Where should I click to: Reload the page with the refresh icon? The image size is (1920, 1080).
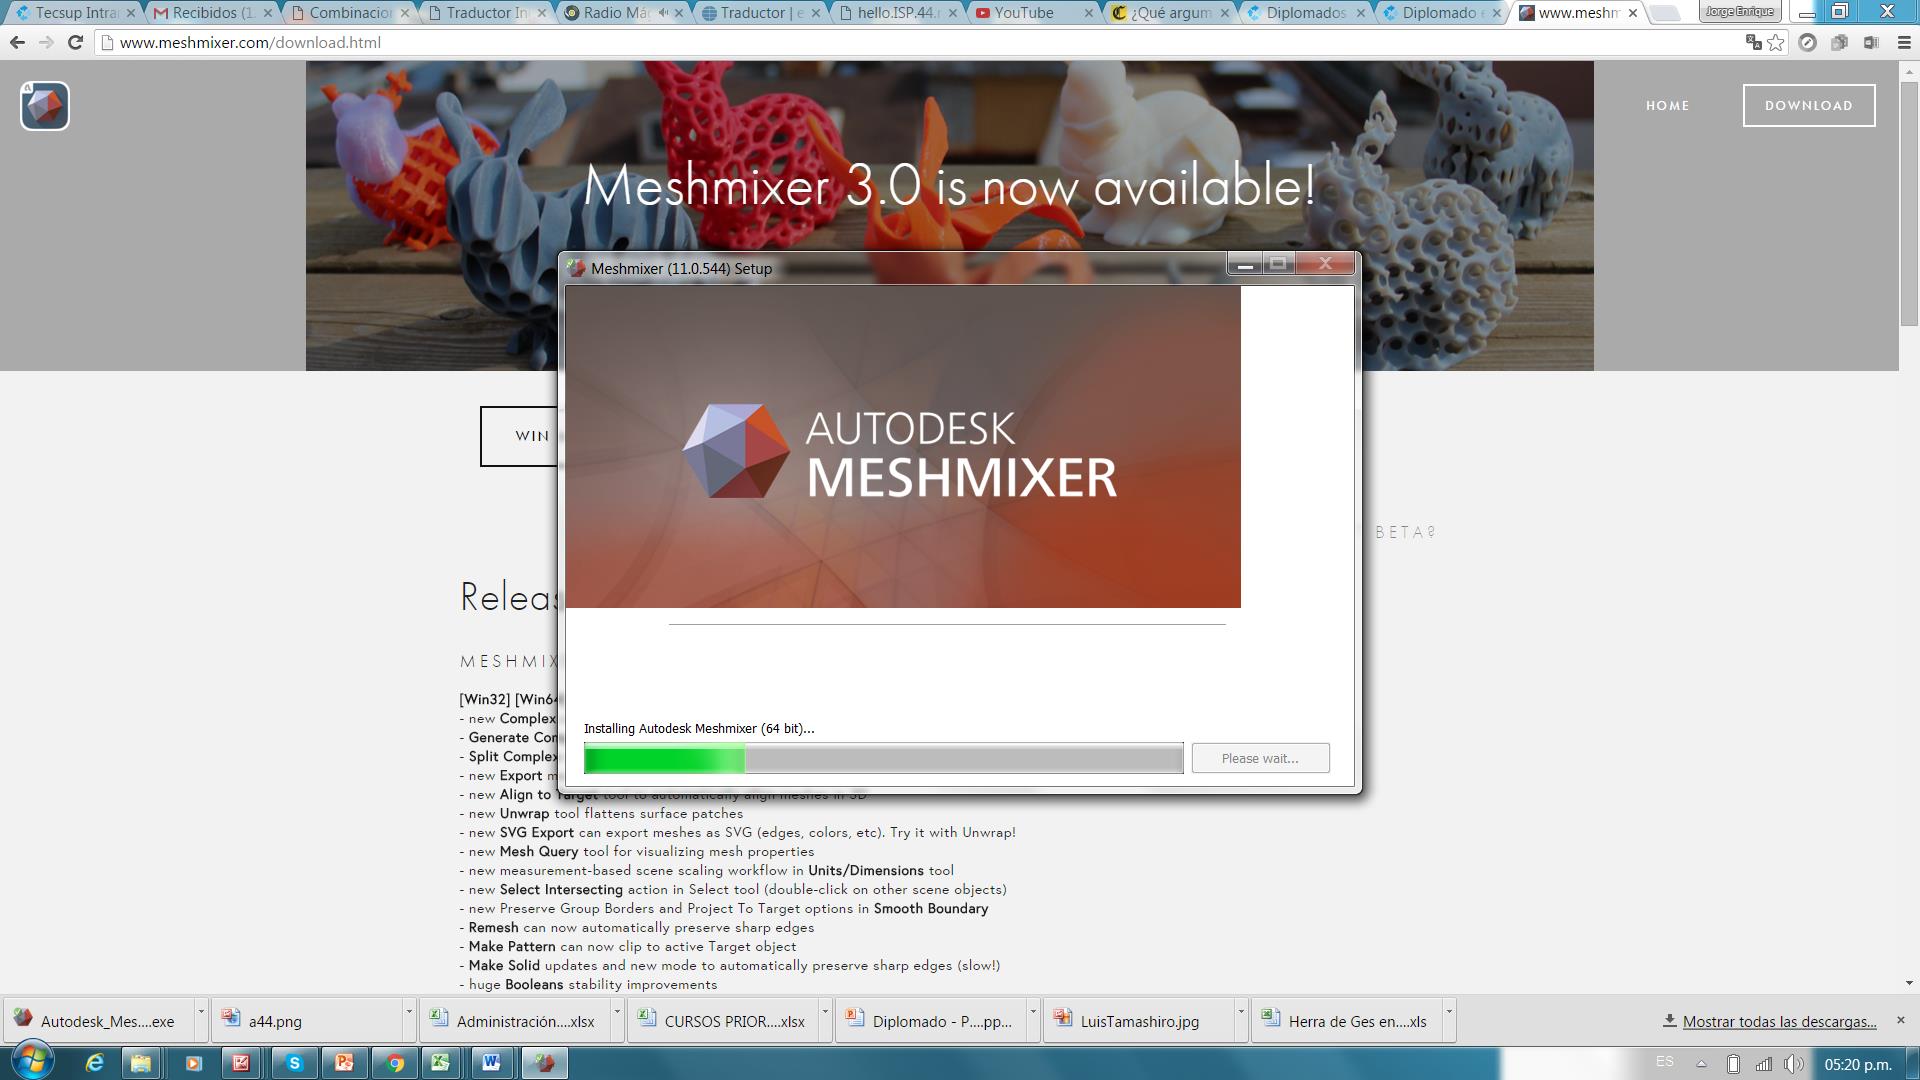[75, 42]
